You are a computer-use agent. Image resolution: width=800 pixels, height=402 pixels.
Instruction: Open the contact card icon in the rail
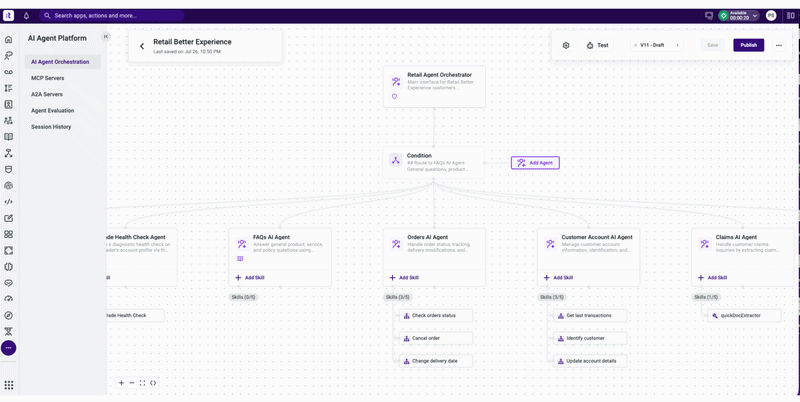coord(8,104)
